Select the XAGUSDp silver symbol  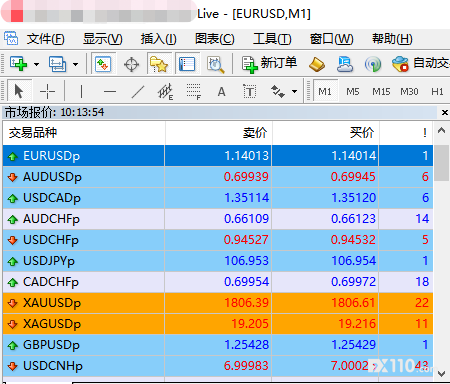click(x=52, y=324)
